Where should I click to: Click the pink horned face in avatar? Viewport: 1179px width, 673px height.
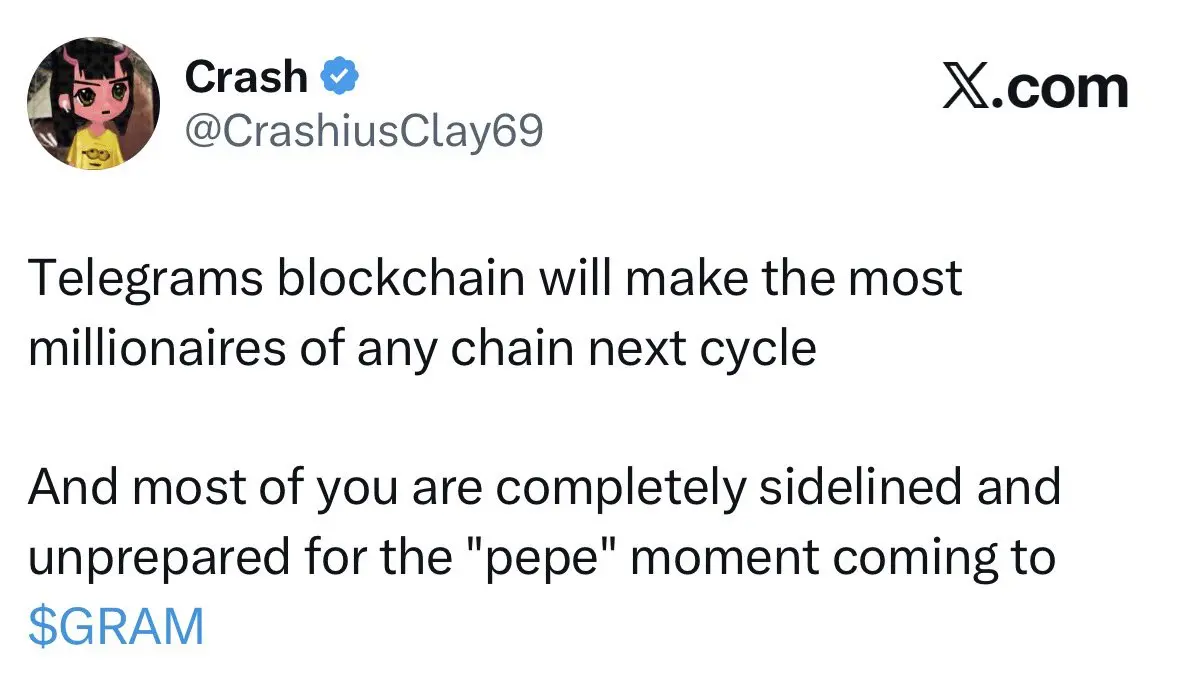pos(96,94)
